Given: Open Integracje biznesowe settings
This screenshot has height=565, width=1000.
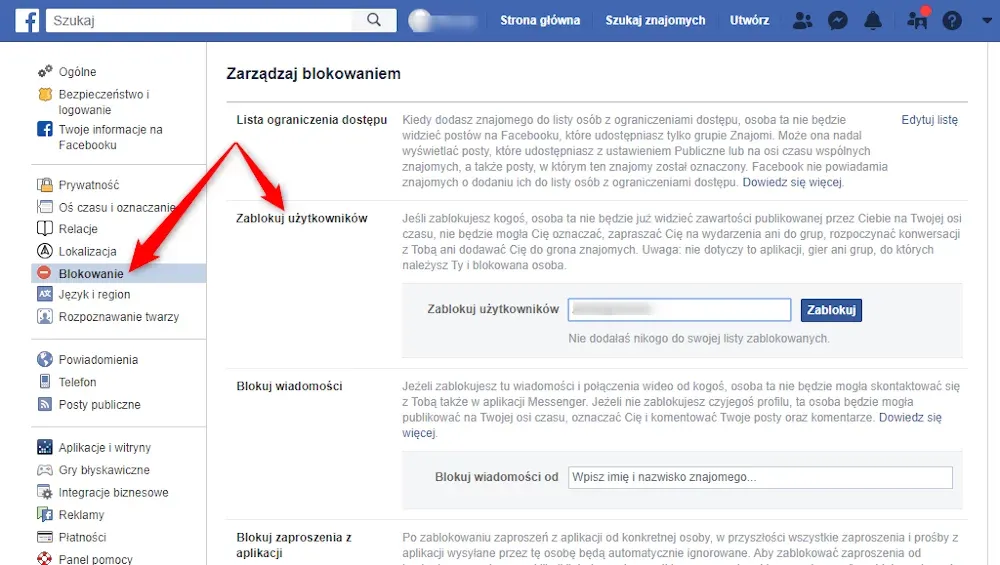Looking at the screenshot, I should (114, 492).
